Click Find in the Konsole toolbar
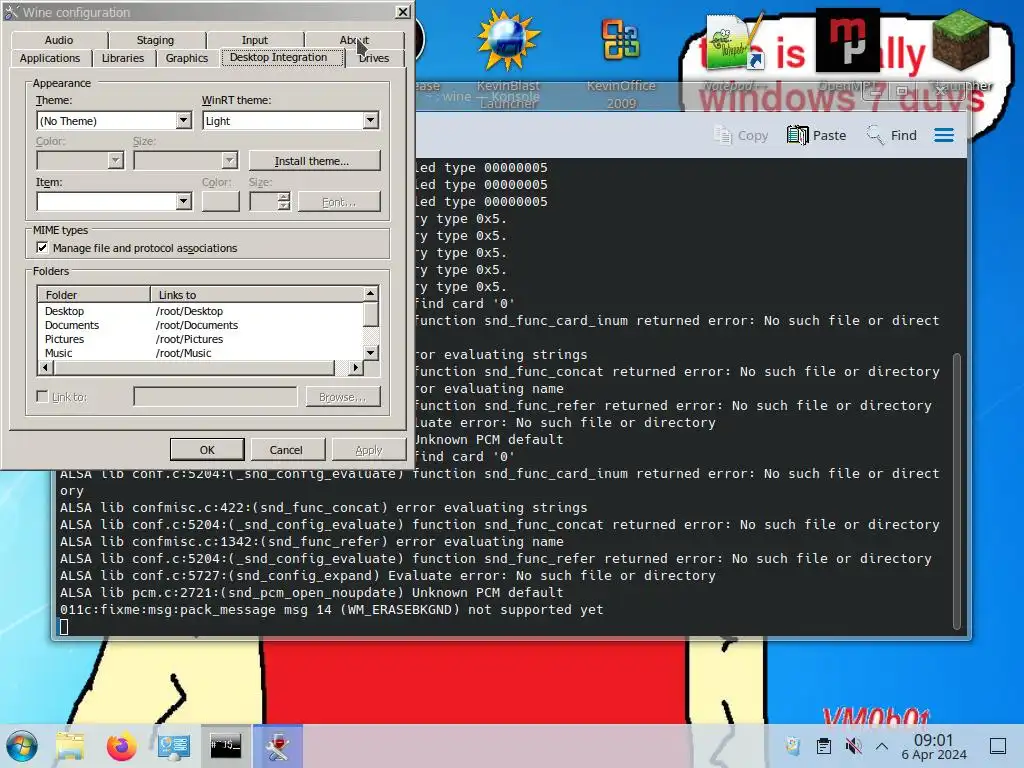 pyautogui.click(x=891, y=135)
